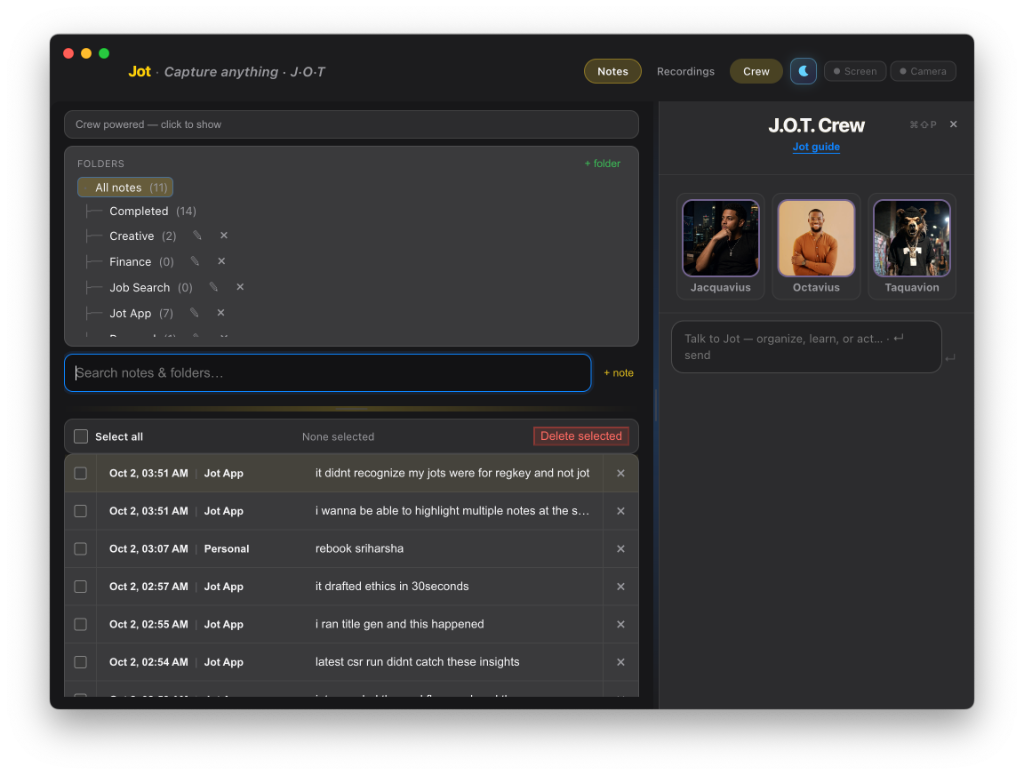Screen dimensions: 1024x775
Task: Delete the Creative folder
Action: click(x=224, y=235)
